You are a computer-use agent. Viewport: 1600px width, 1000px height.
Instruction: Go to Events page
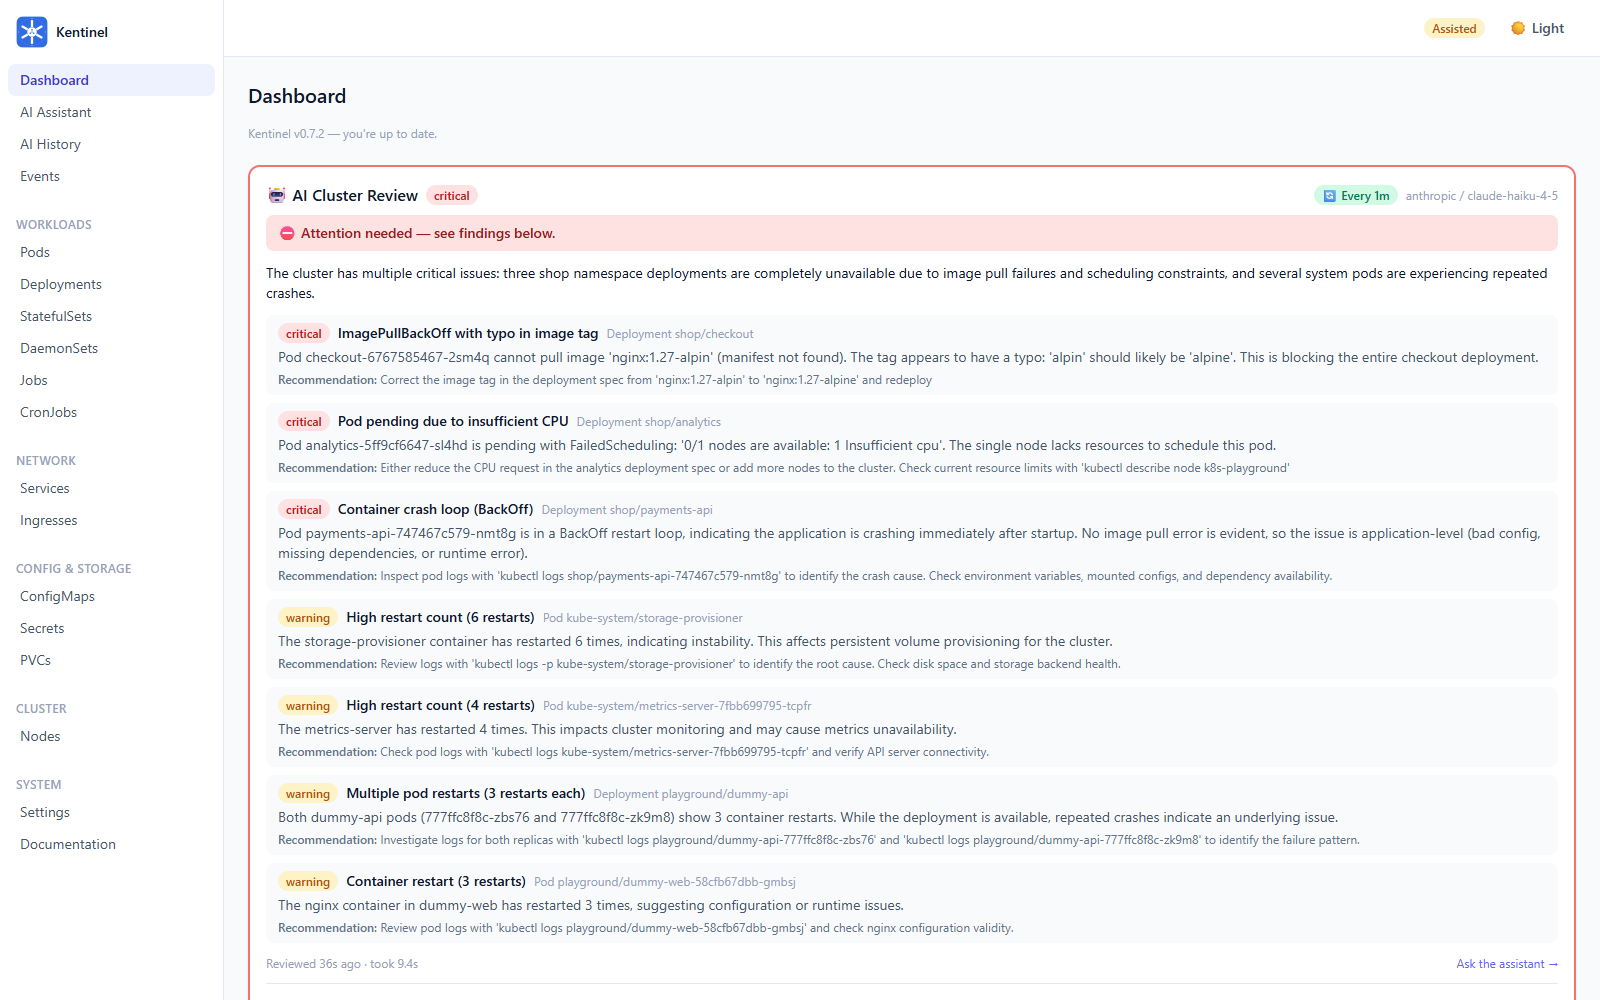(111, 176)
